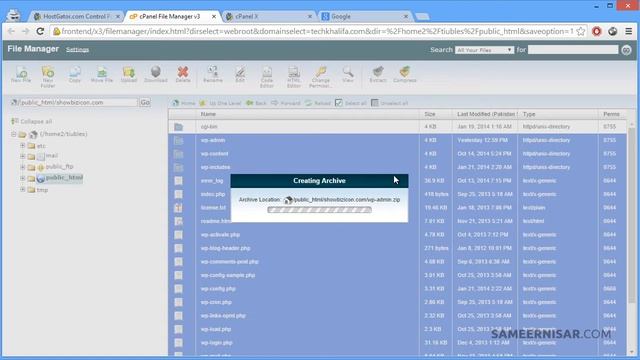Click the Extract toolbar icon
Screen dimensions: 640x360
378,75
